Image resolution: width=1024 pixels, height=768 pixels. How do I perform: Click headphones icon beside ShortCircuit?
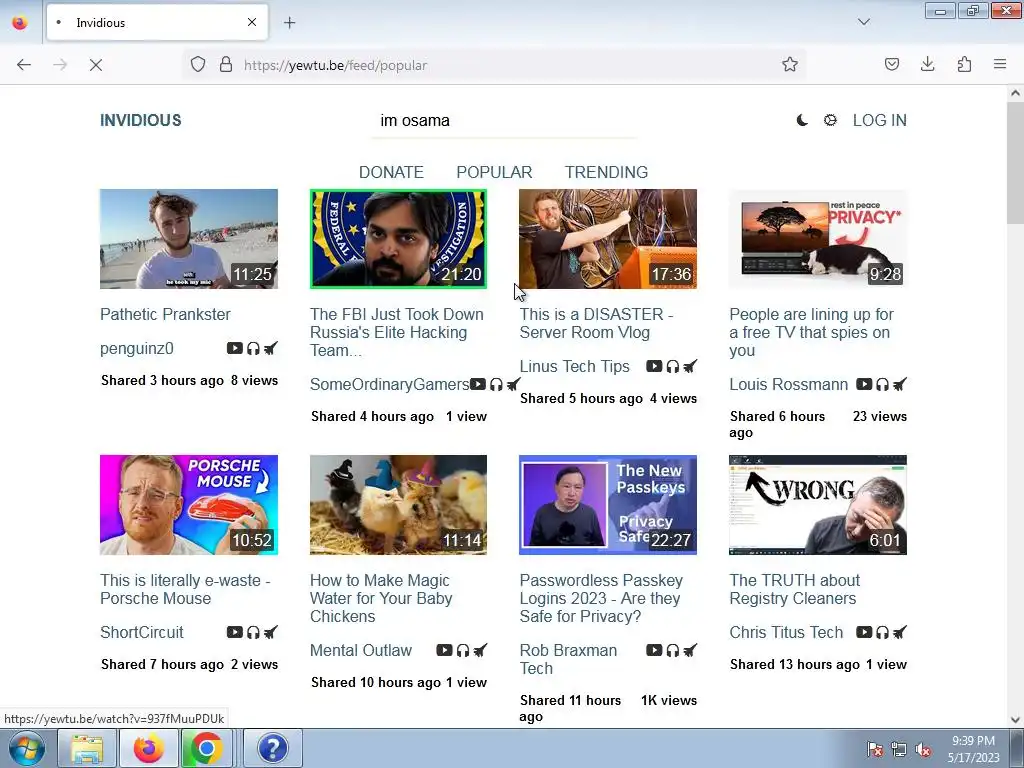click(253, 632)
